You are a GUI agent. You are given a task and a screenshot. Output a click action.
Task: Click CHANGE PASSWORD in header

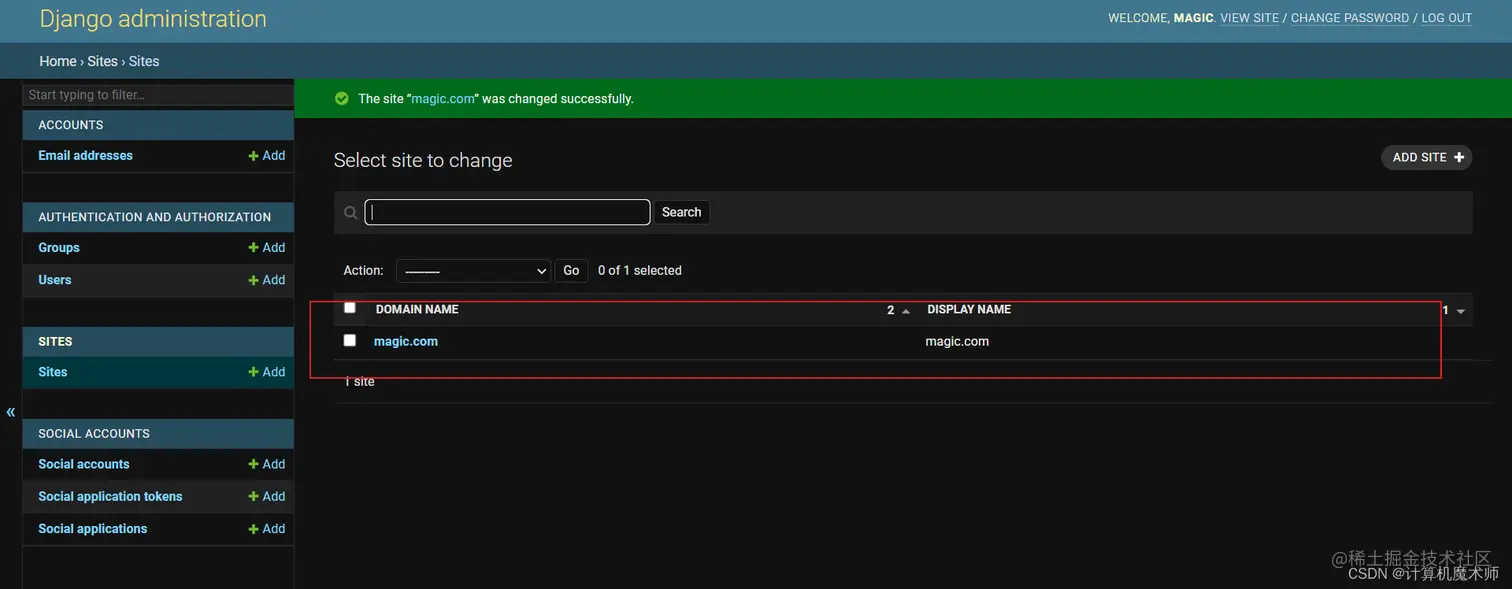[x=1350, y=18]
